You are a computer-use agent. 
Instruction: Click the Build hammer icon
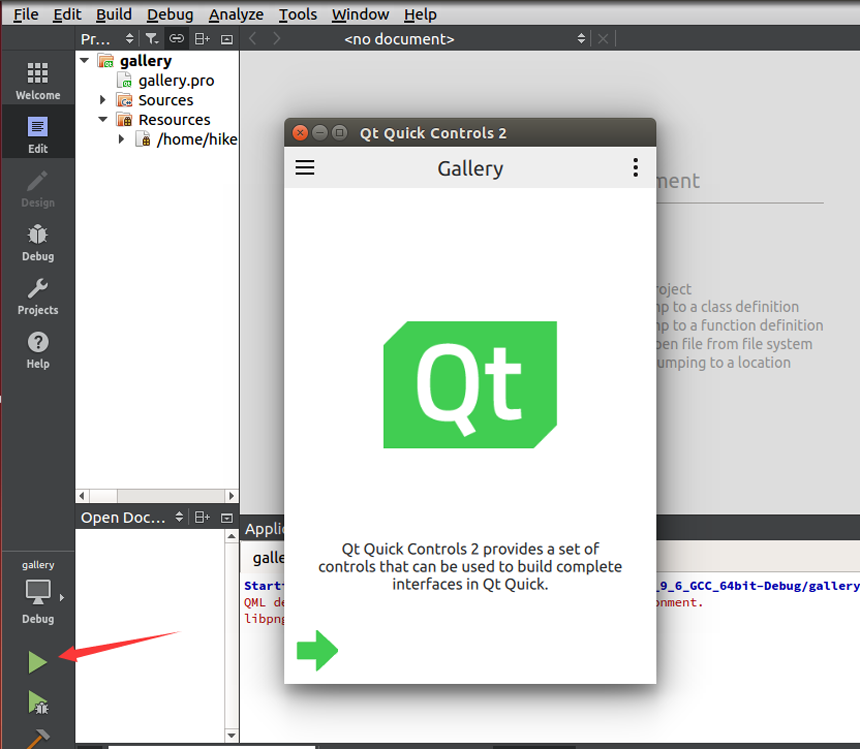[x=38, y=738]
